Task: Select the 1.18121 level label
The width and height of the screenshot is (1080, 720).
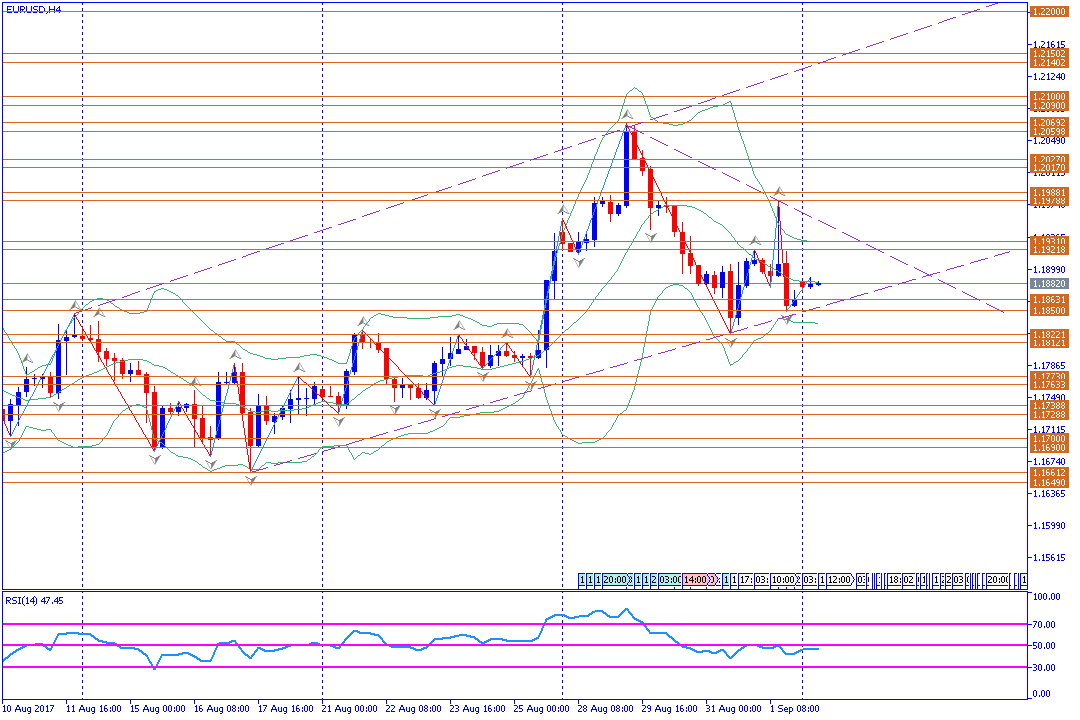Action: (x=1050, y=342)
